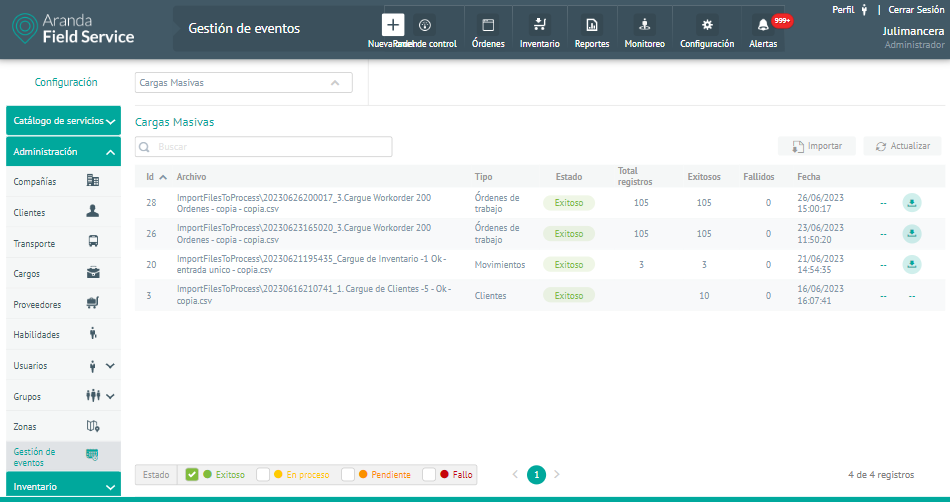Check the En proceso status filter

click(x=263, y=475)
